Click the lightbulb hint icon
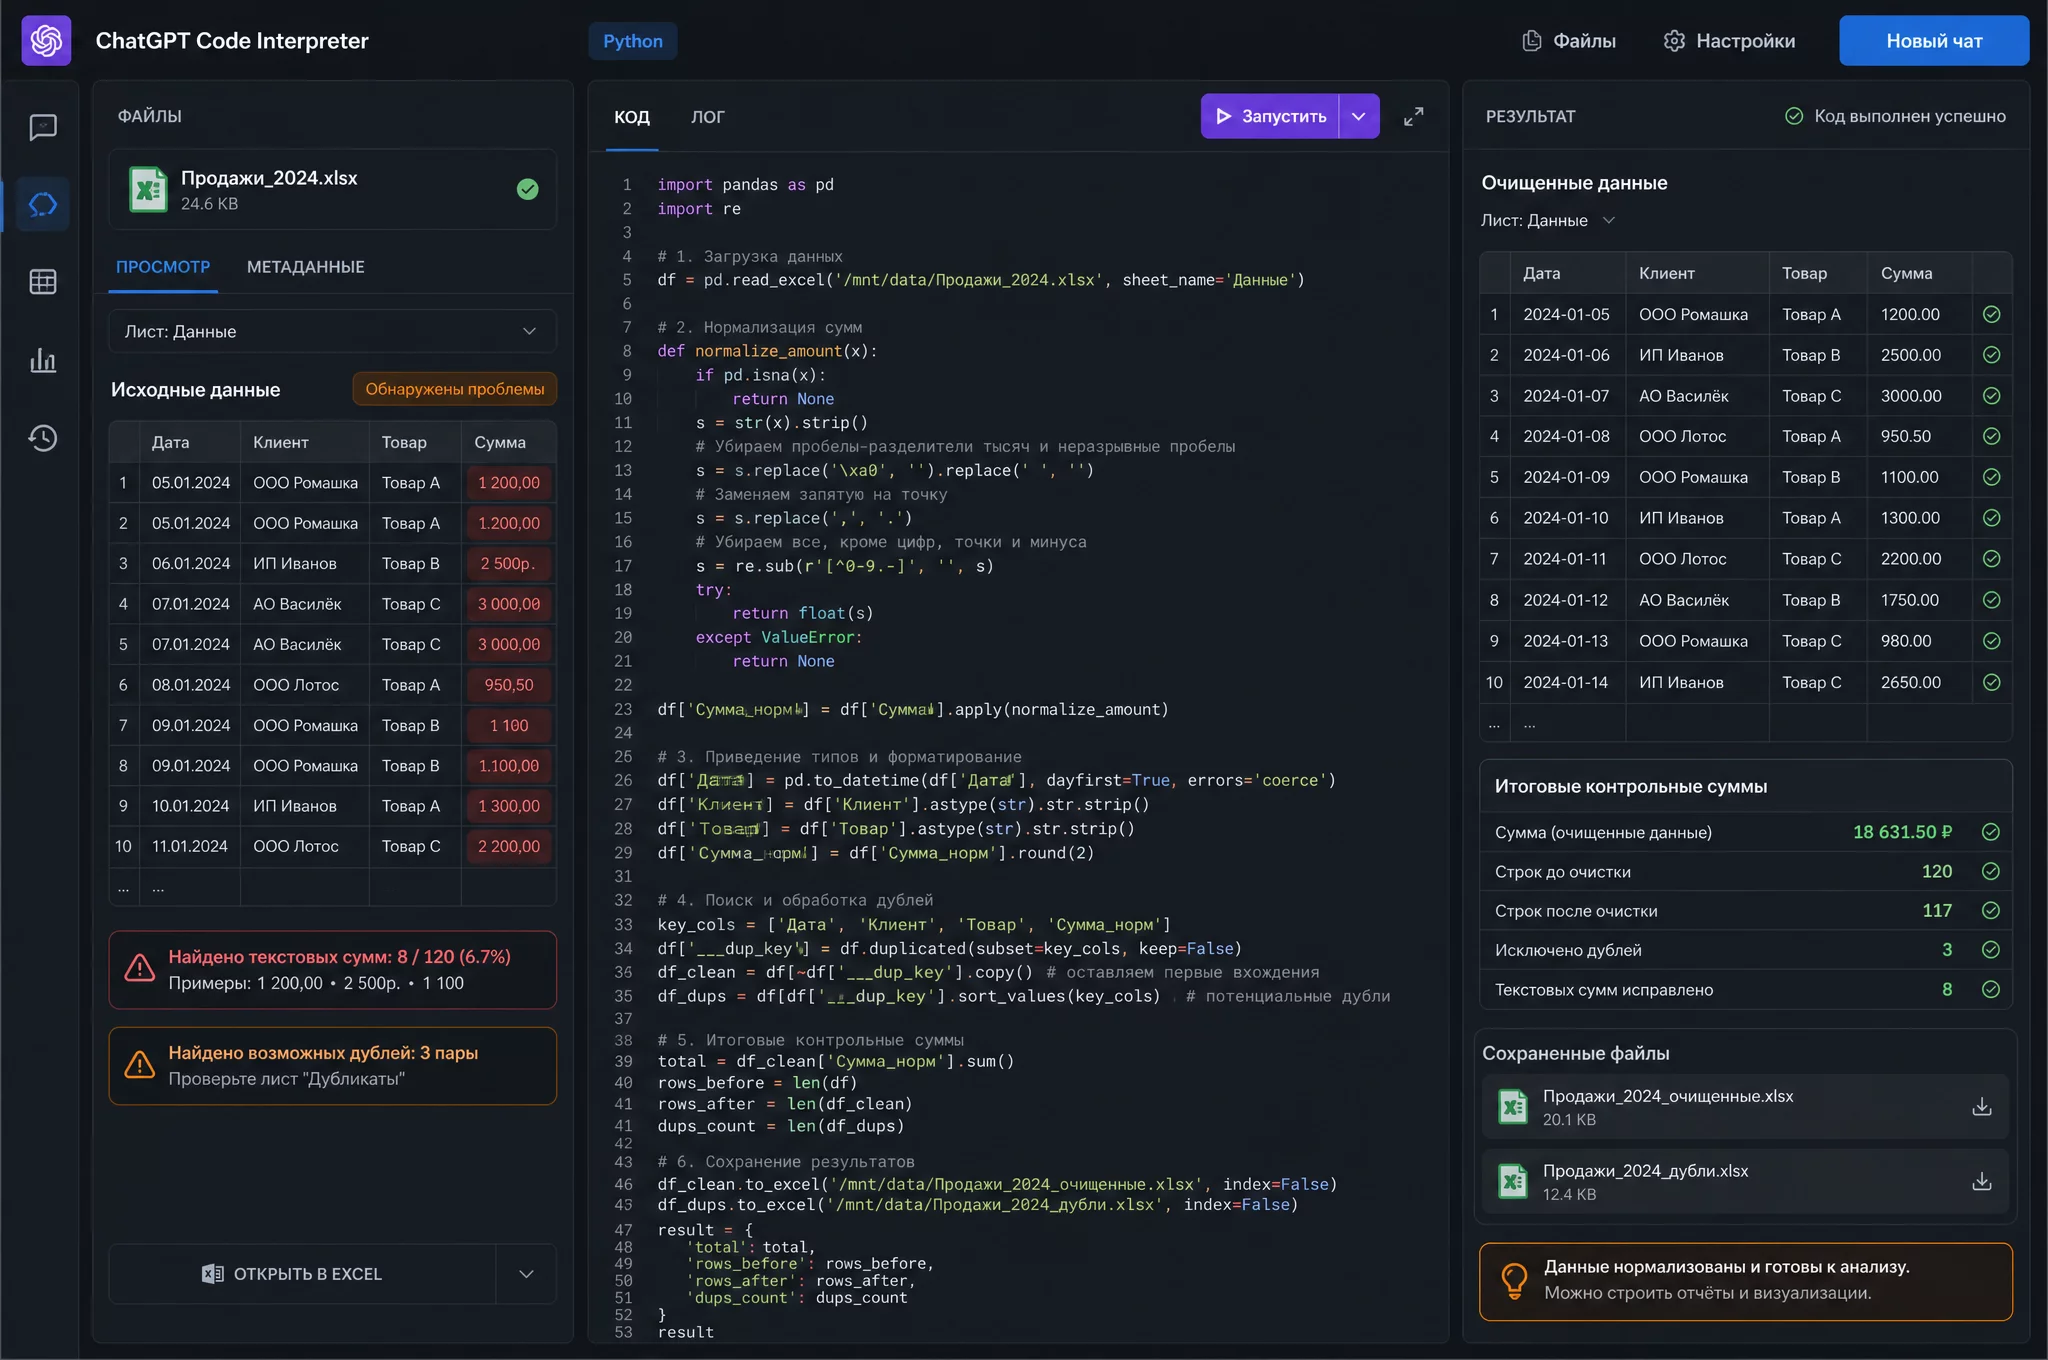2048x1360 pixels. pyautogui.click(x=1514, y=1279)
